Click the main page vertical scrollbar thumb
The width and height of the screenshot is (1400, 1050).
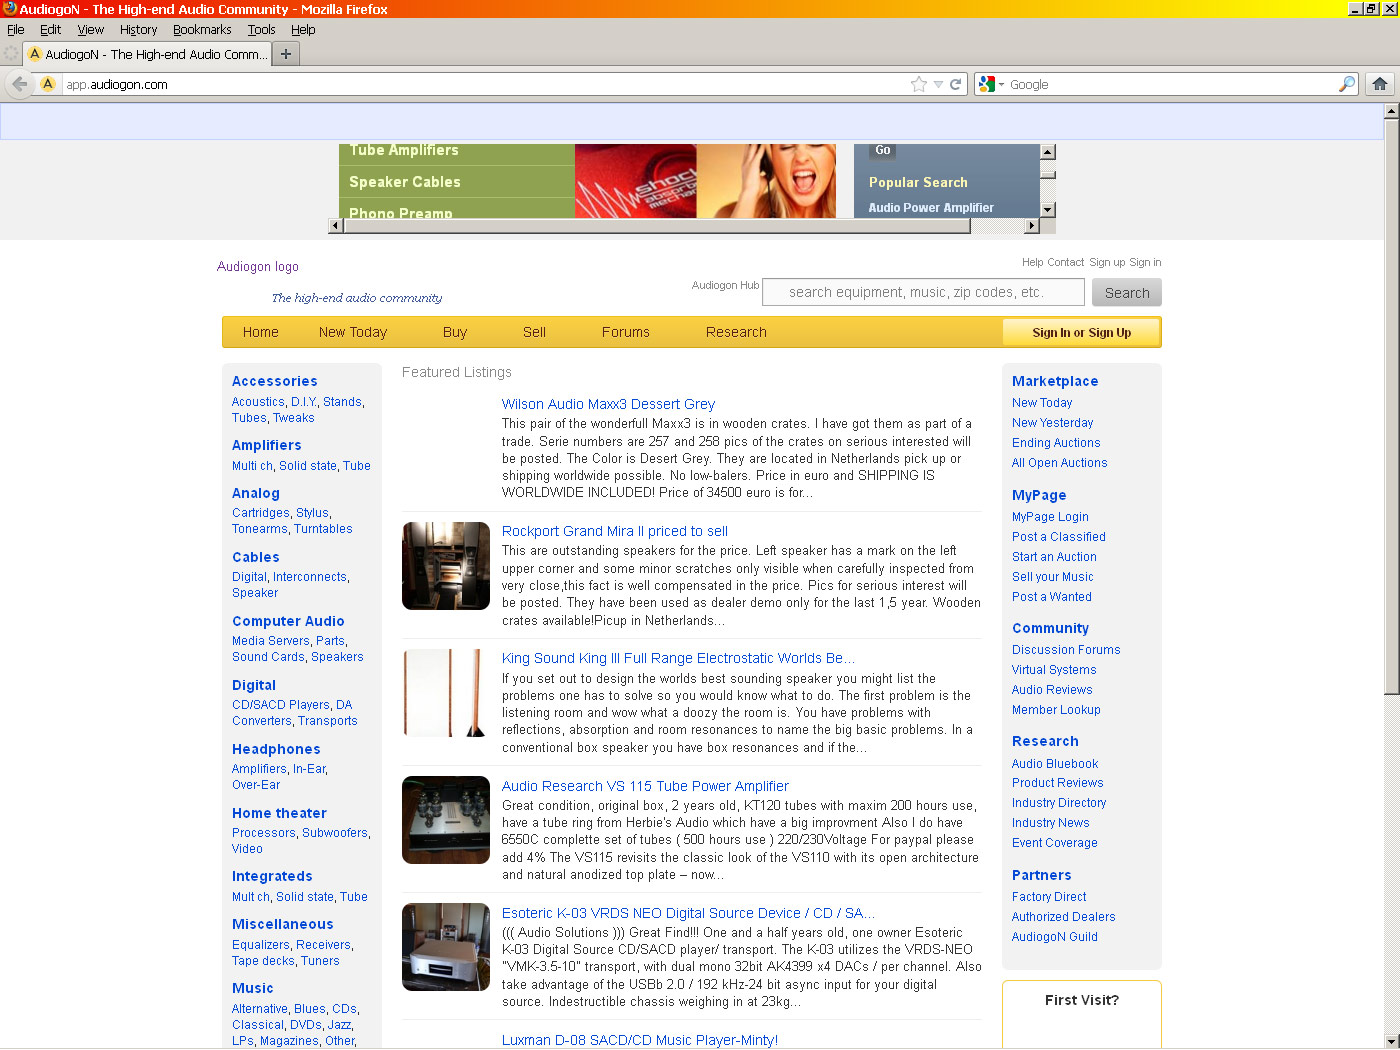(1391, 406)
